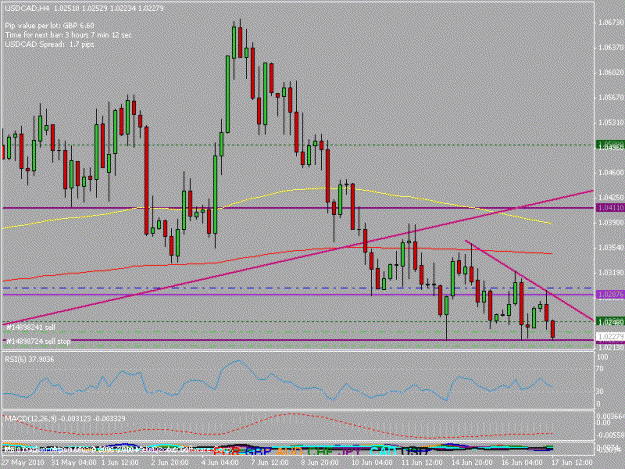Click the 1.06730 price axis label
Screen dimensions: 625x469
[x=611, y=23]
